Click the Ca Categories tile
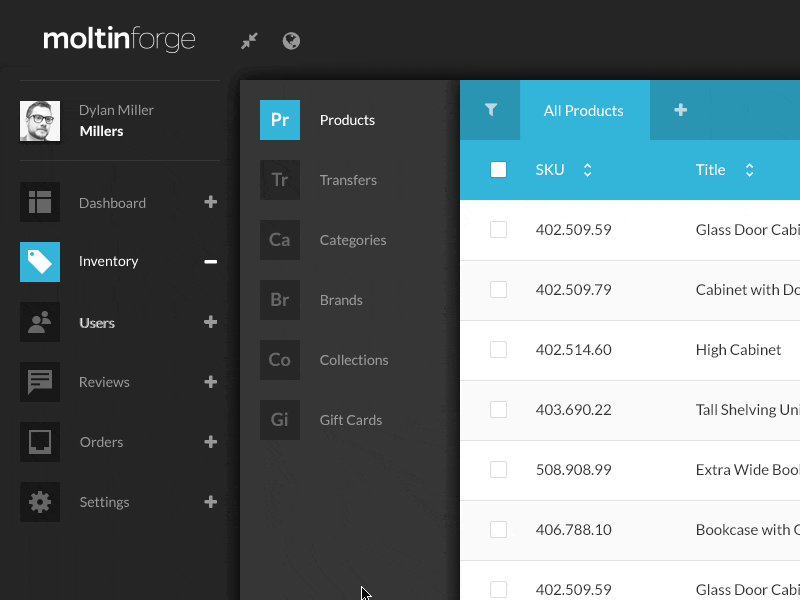This screenshot has width=800, height=600. (x=280, y=240)
